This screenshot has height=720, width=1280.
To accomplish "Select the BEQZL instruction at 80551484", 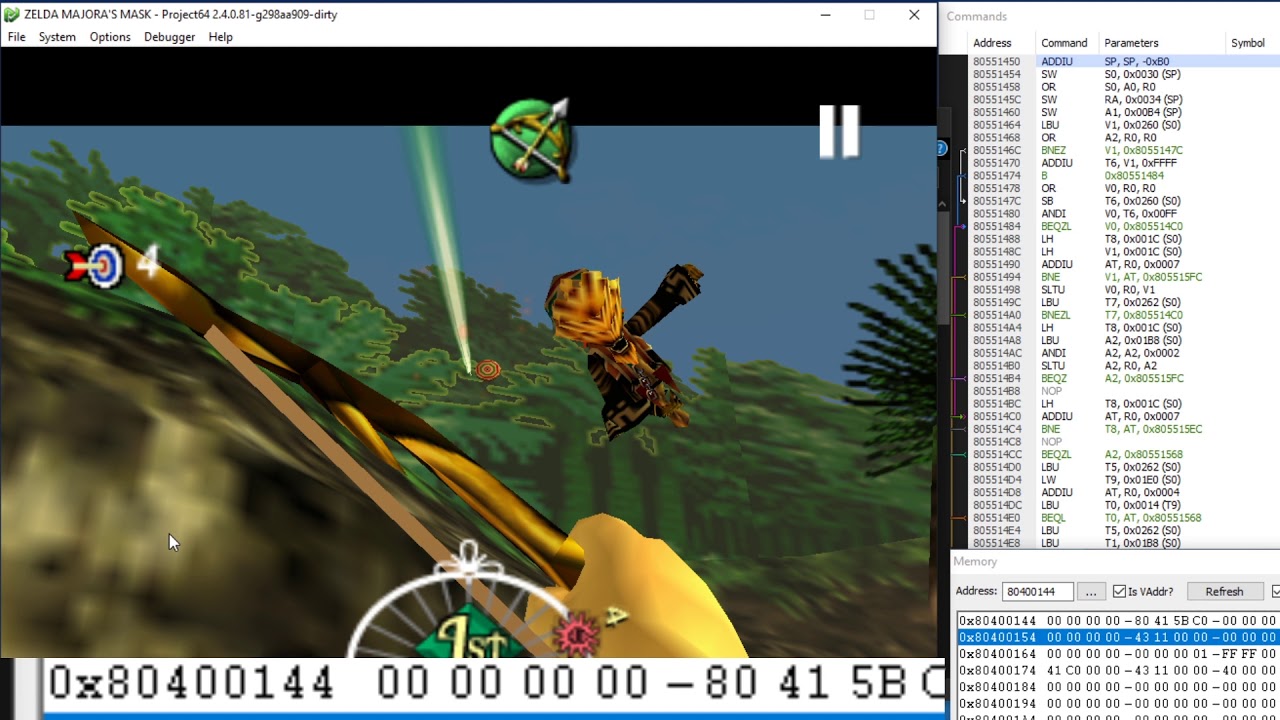I will (x=1125, y=227).
